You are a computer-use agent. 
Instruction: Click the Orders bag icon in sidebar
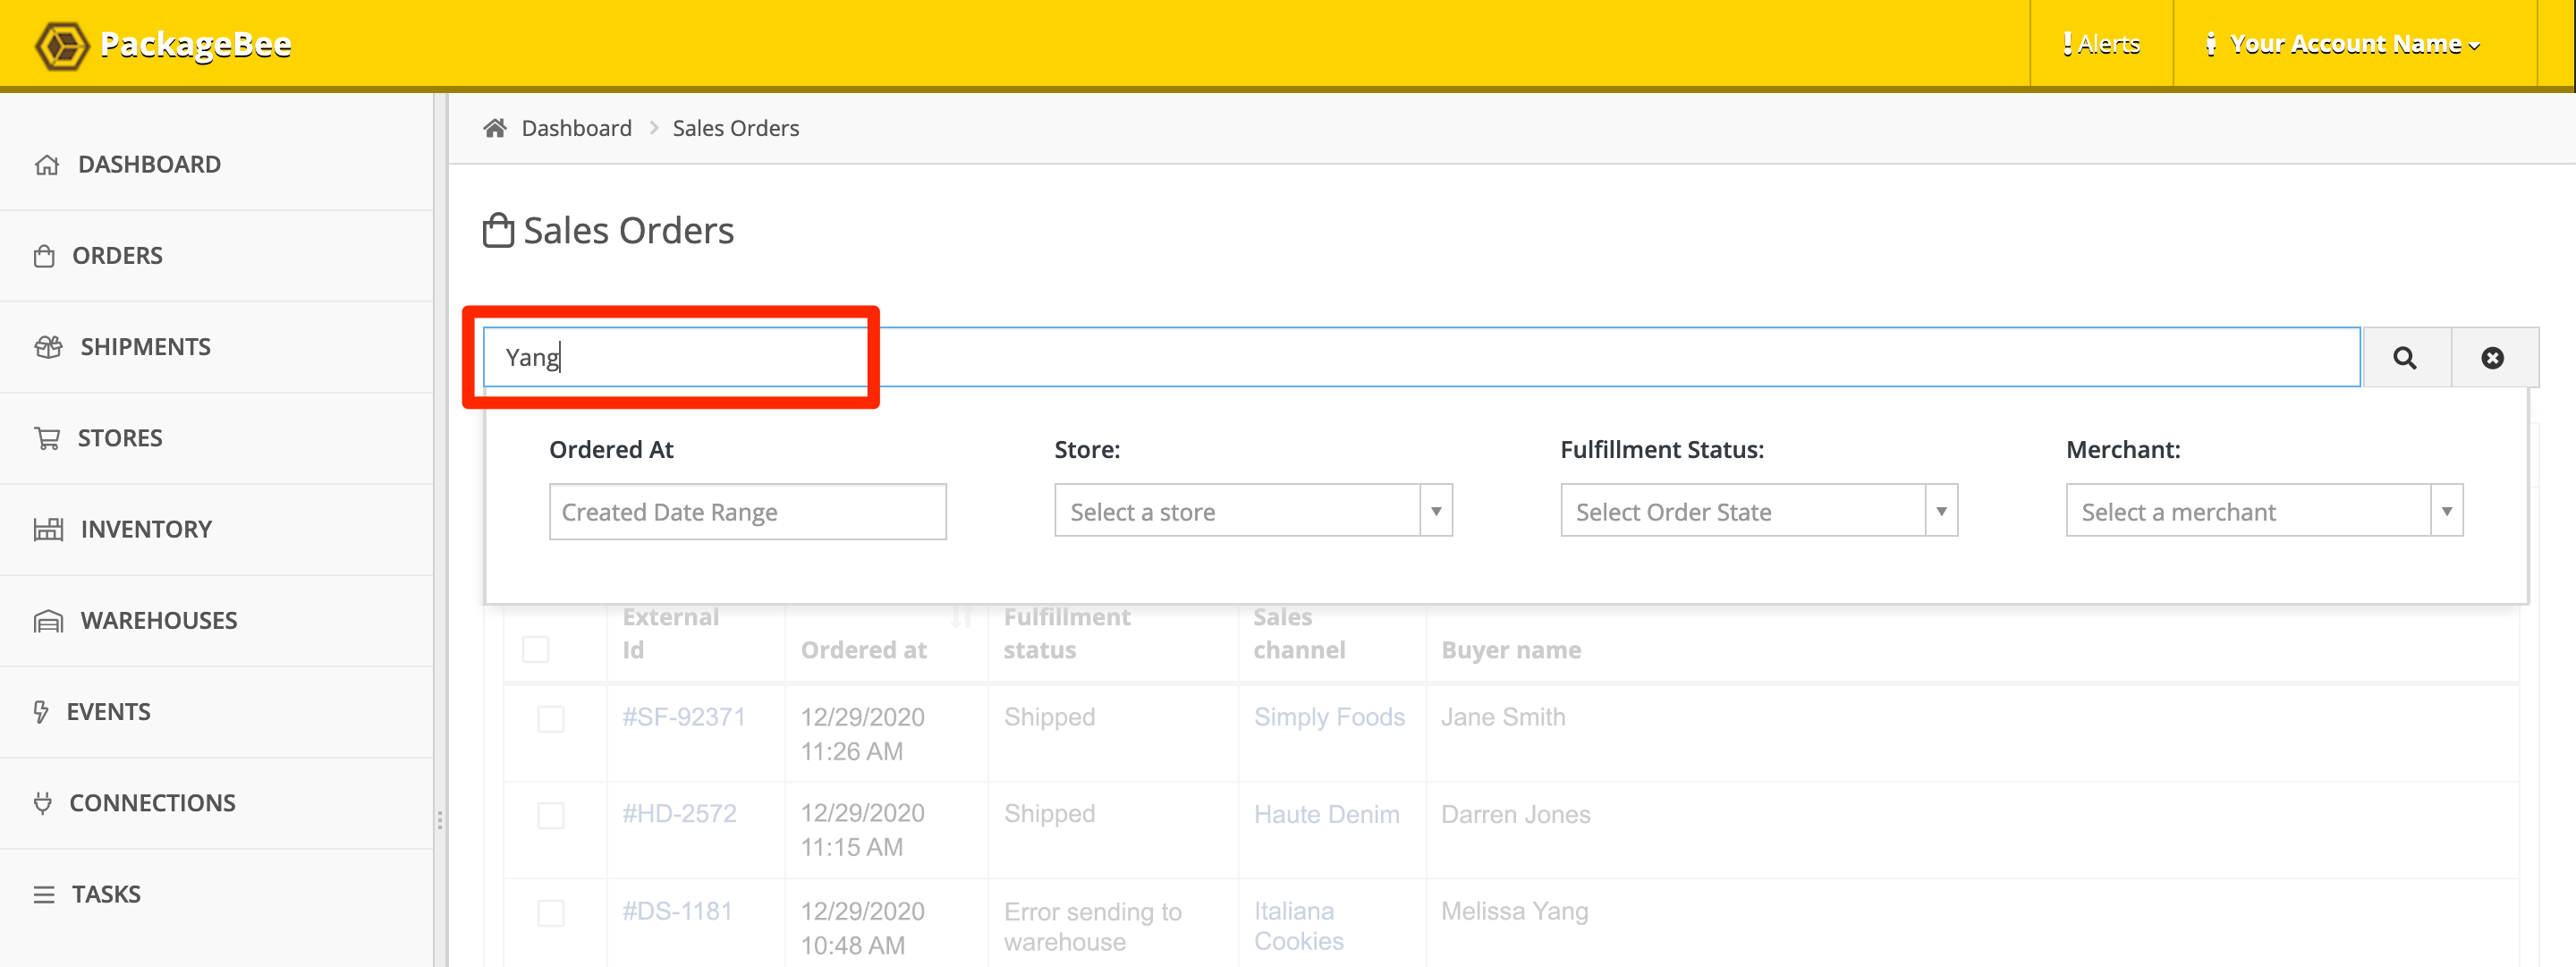tap(44, 256)
